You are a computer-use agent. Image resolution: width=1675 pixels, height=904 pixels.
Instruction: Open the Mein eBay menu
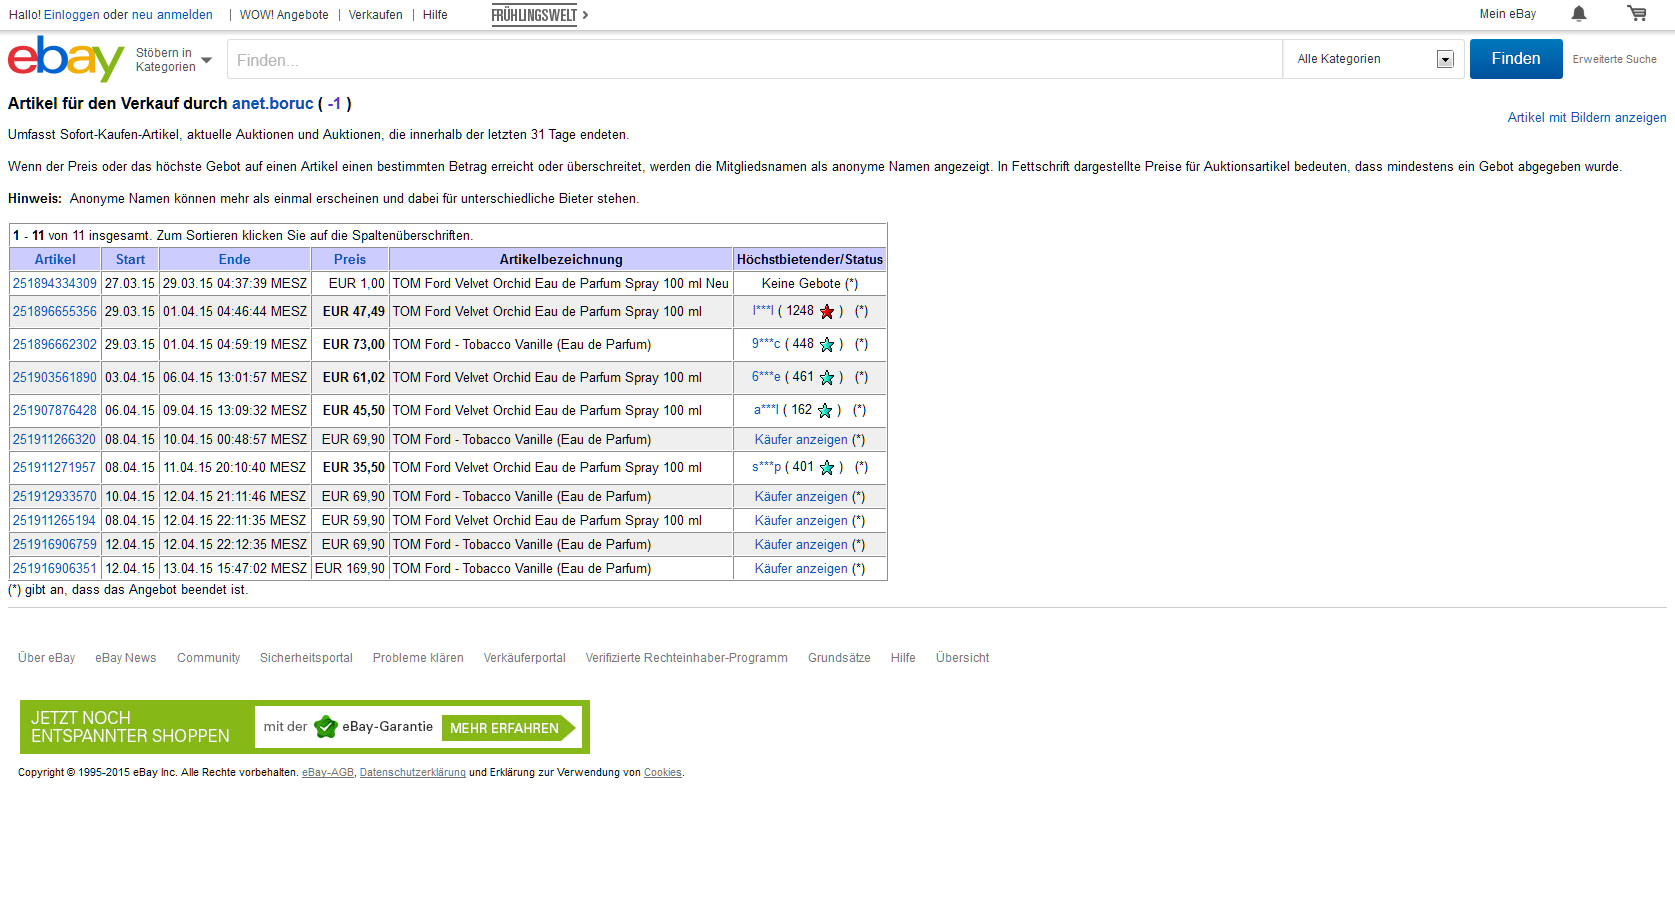(x=1507, y=14)
